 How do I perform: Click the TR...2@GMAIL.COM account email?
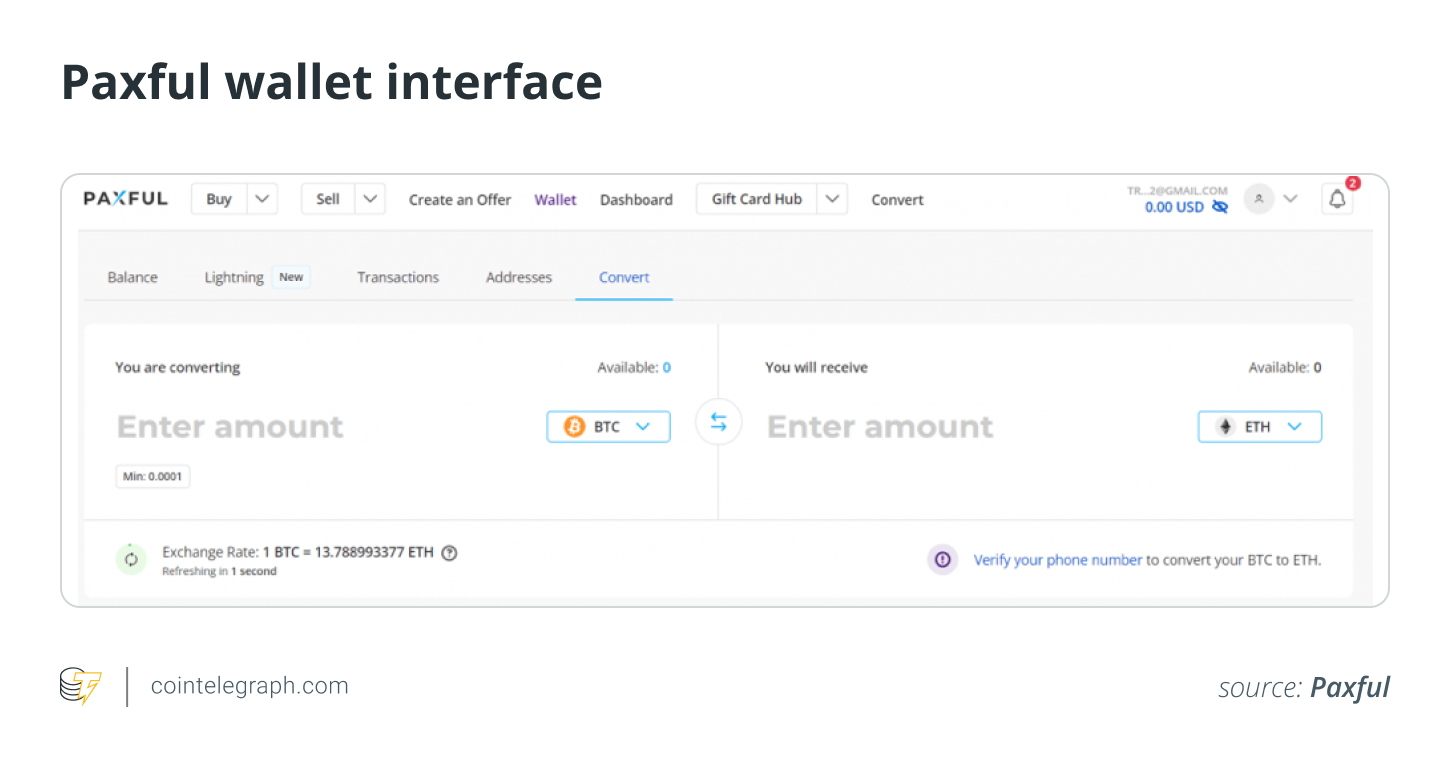coord(1177,190)
